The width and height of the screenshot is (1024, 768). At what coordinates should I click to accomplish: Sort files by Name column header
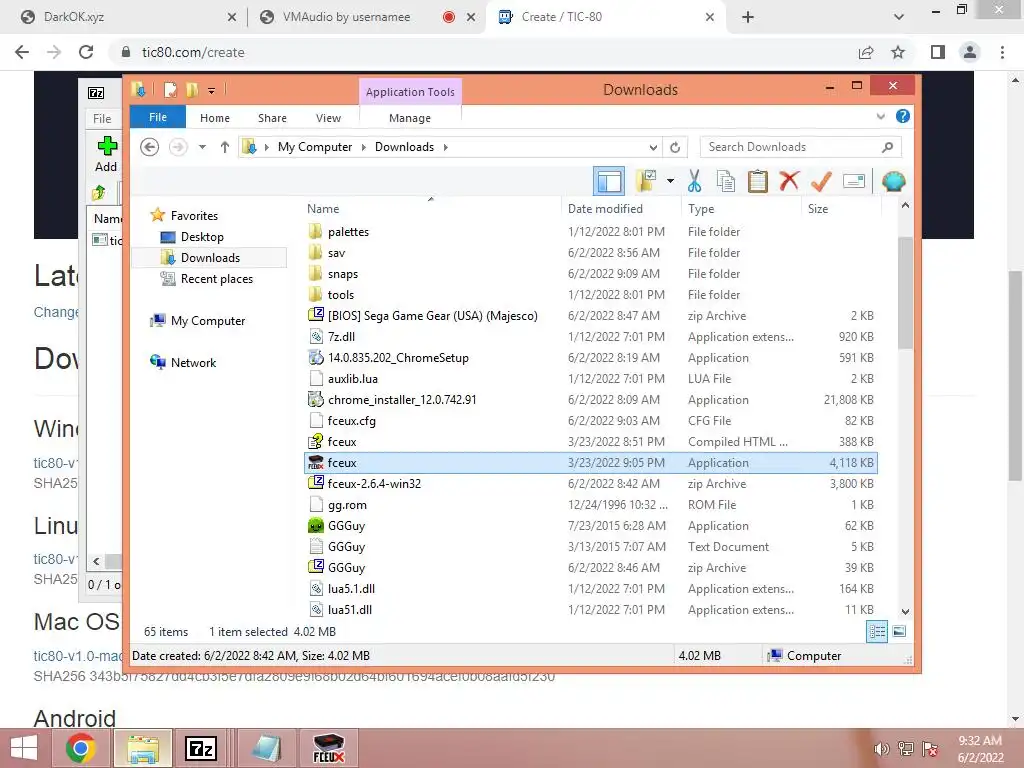tap(432, 209)
